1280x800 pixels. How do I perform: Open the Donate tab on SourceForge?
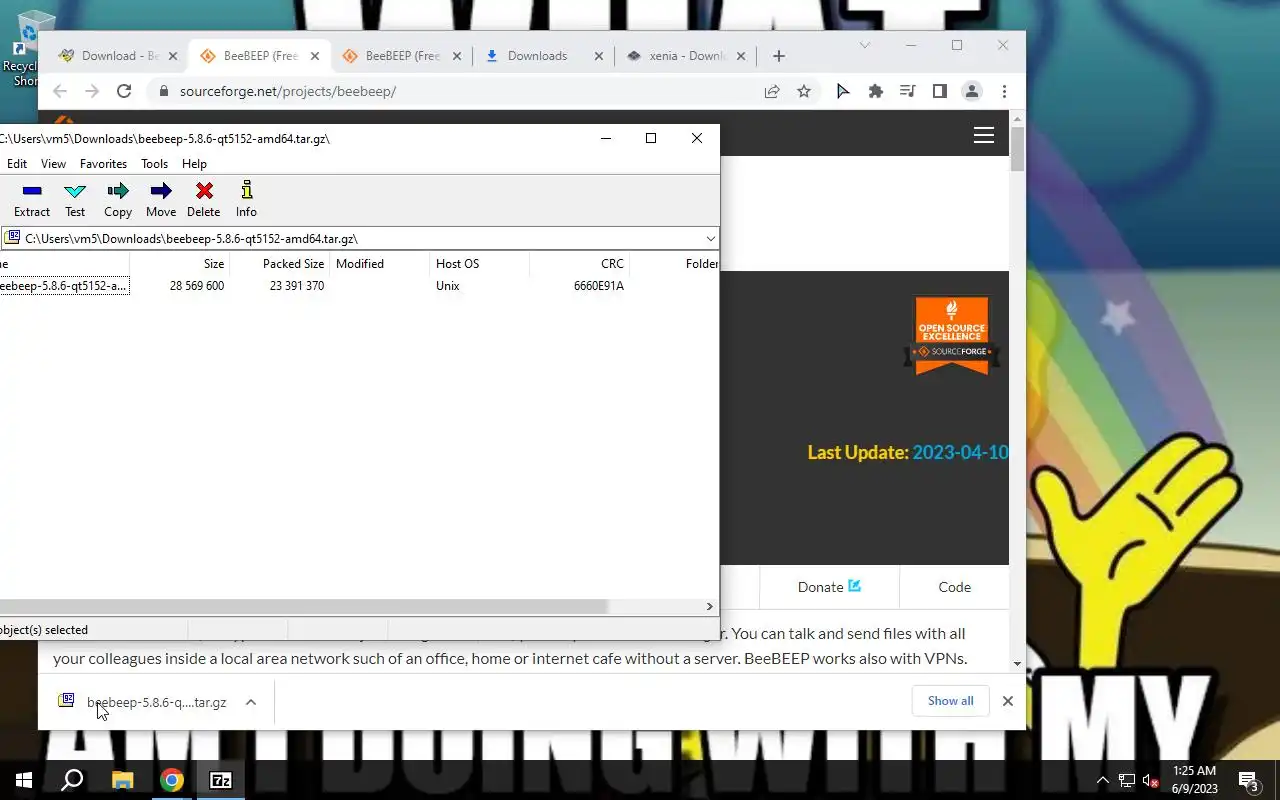829,587
